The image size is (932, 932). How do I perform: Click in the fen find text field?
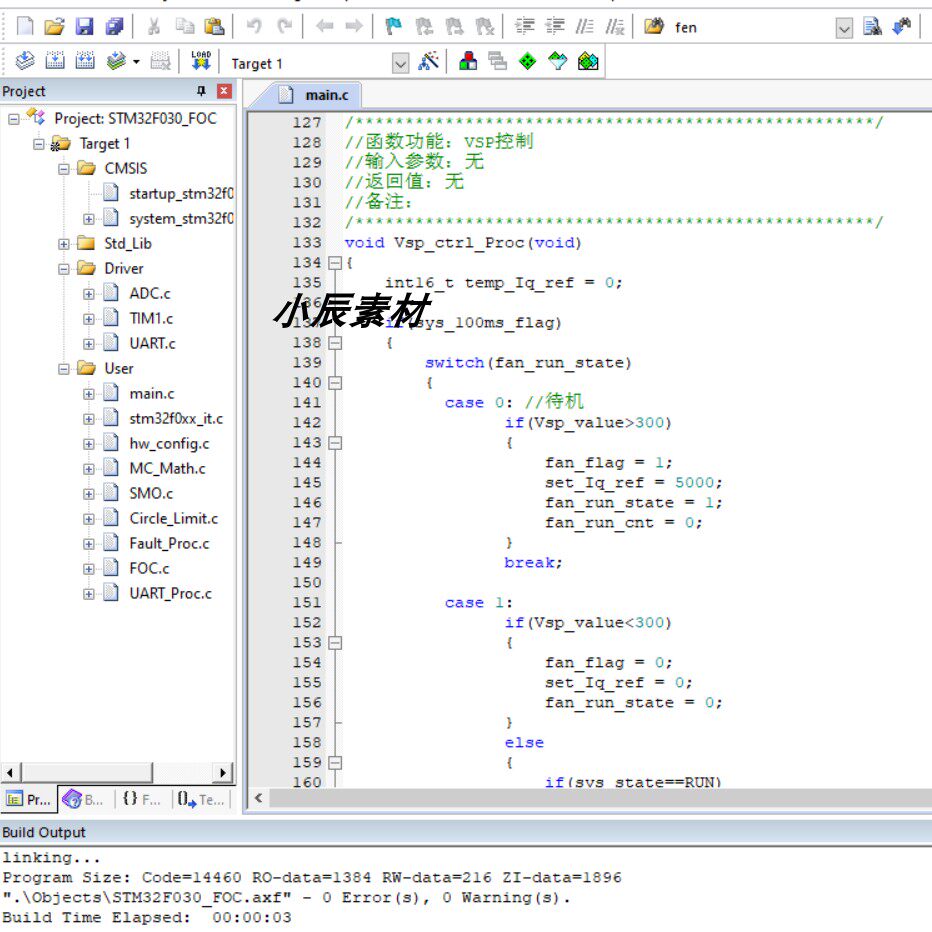(752, 27)
